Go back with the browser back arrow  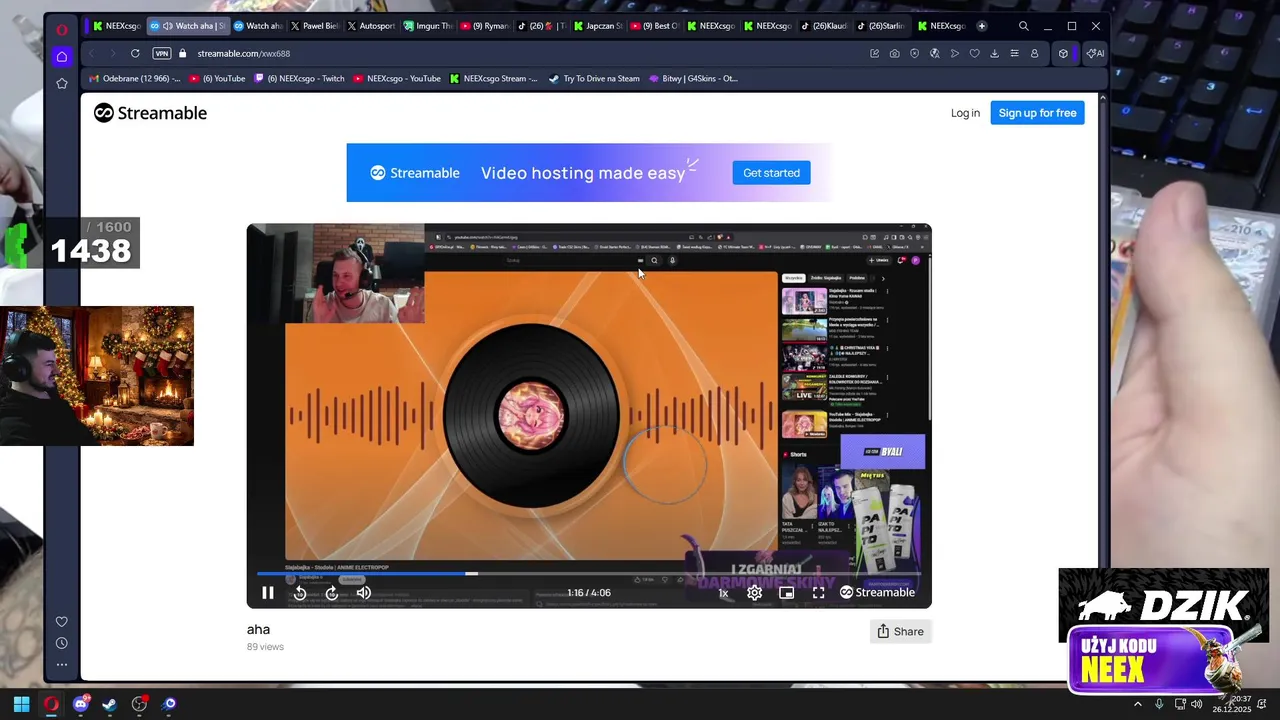point(92,53)
